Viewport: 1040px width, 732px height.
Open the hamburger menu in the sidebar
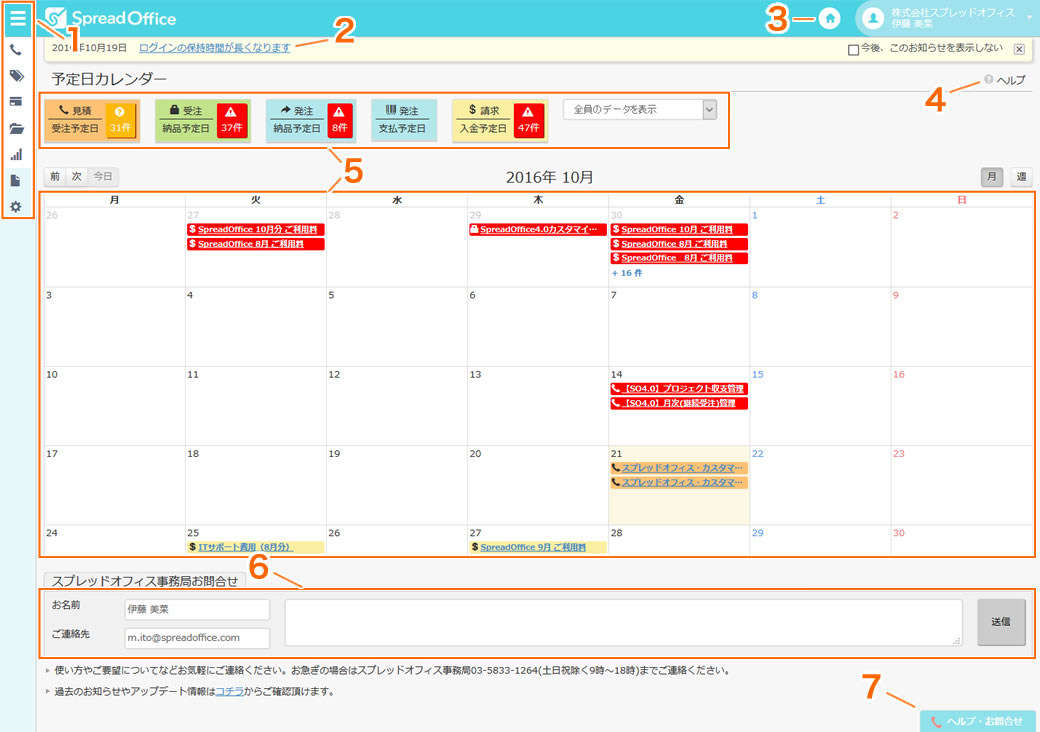tap(18, 19)
